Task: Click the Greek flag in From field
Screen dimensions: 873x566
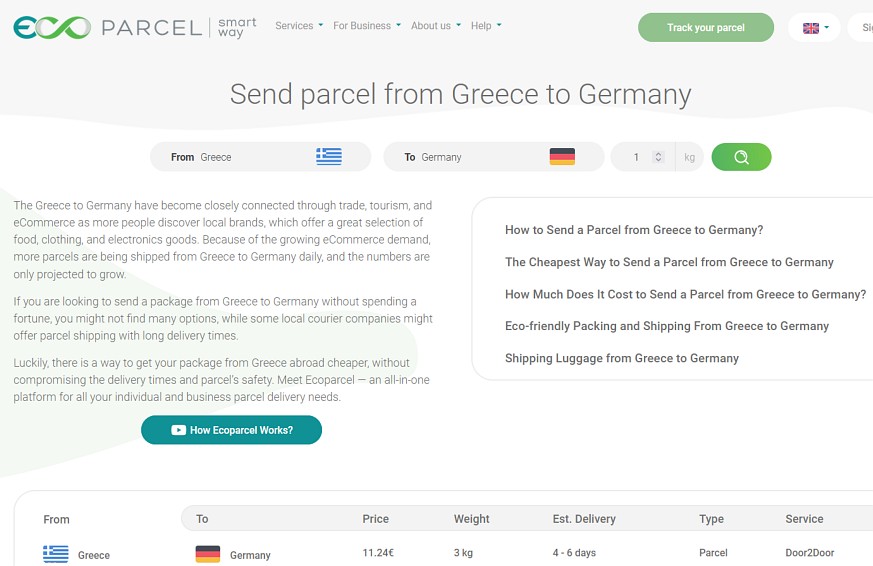Action: click(x=329, y=157)
